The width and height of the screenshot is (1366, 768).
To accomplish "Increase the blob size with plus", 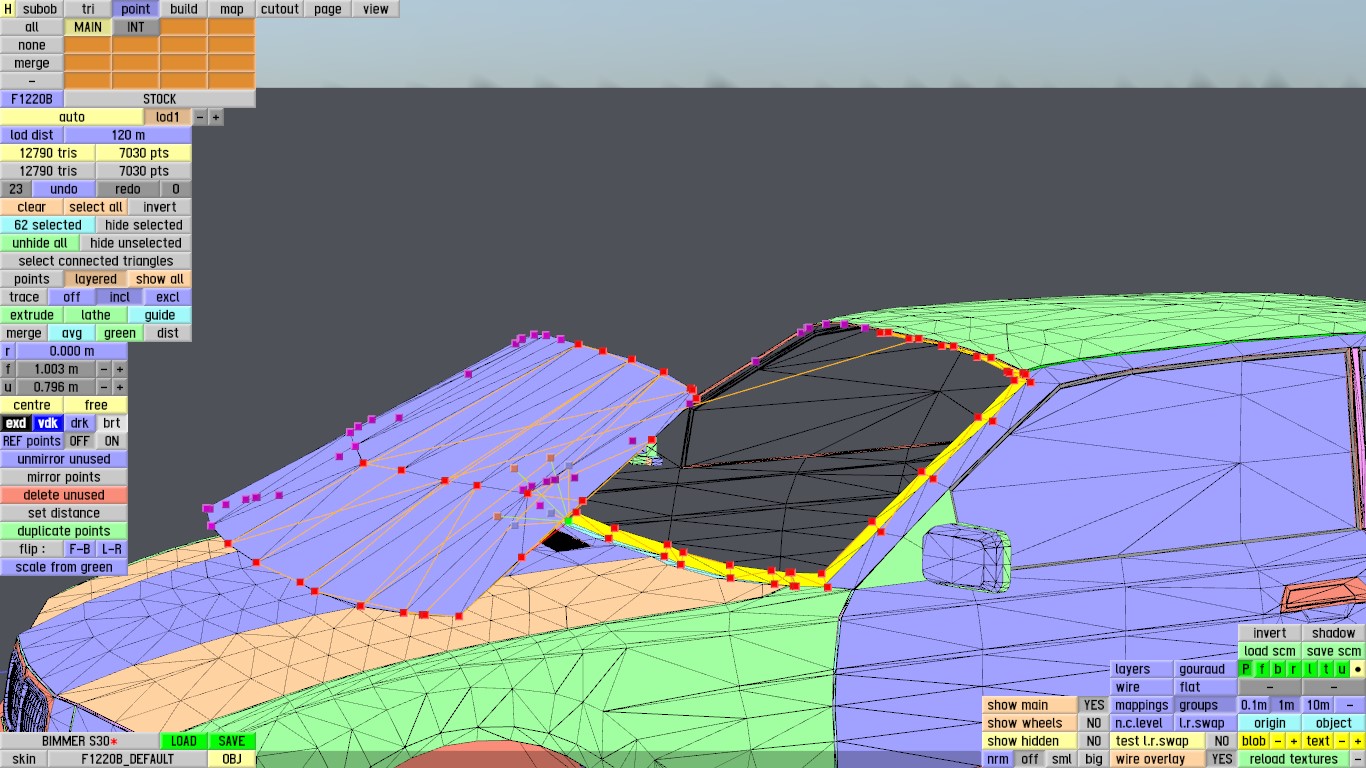I will coord(1293,741).
